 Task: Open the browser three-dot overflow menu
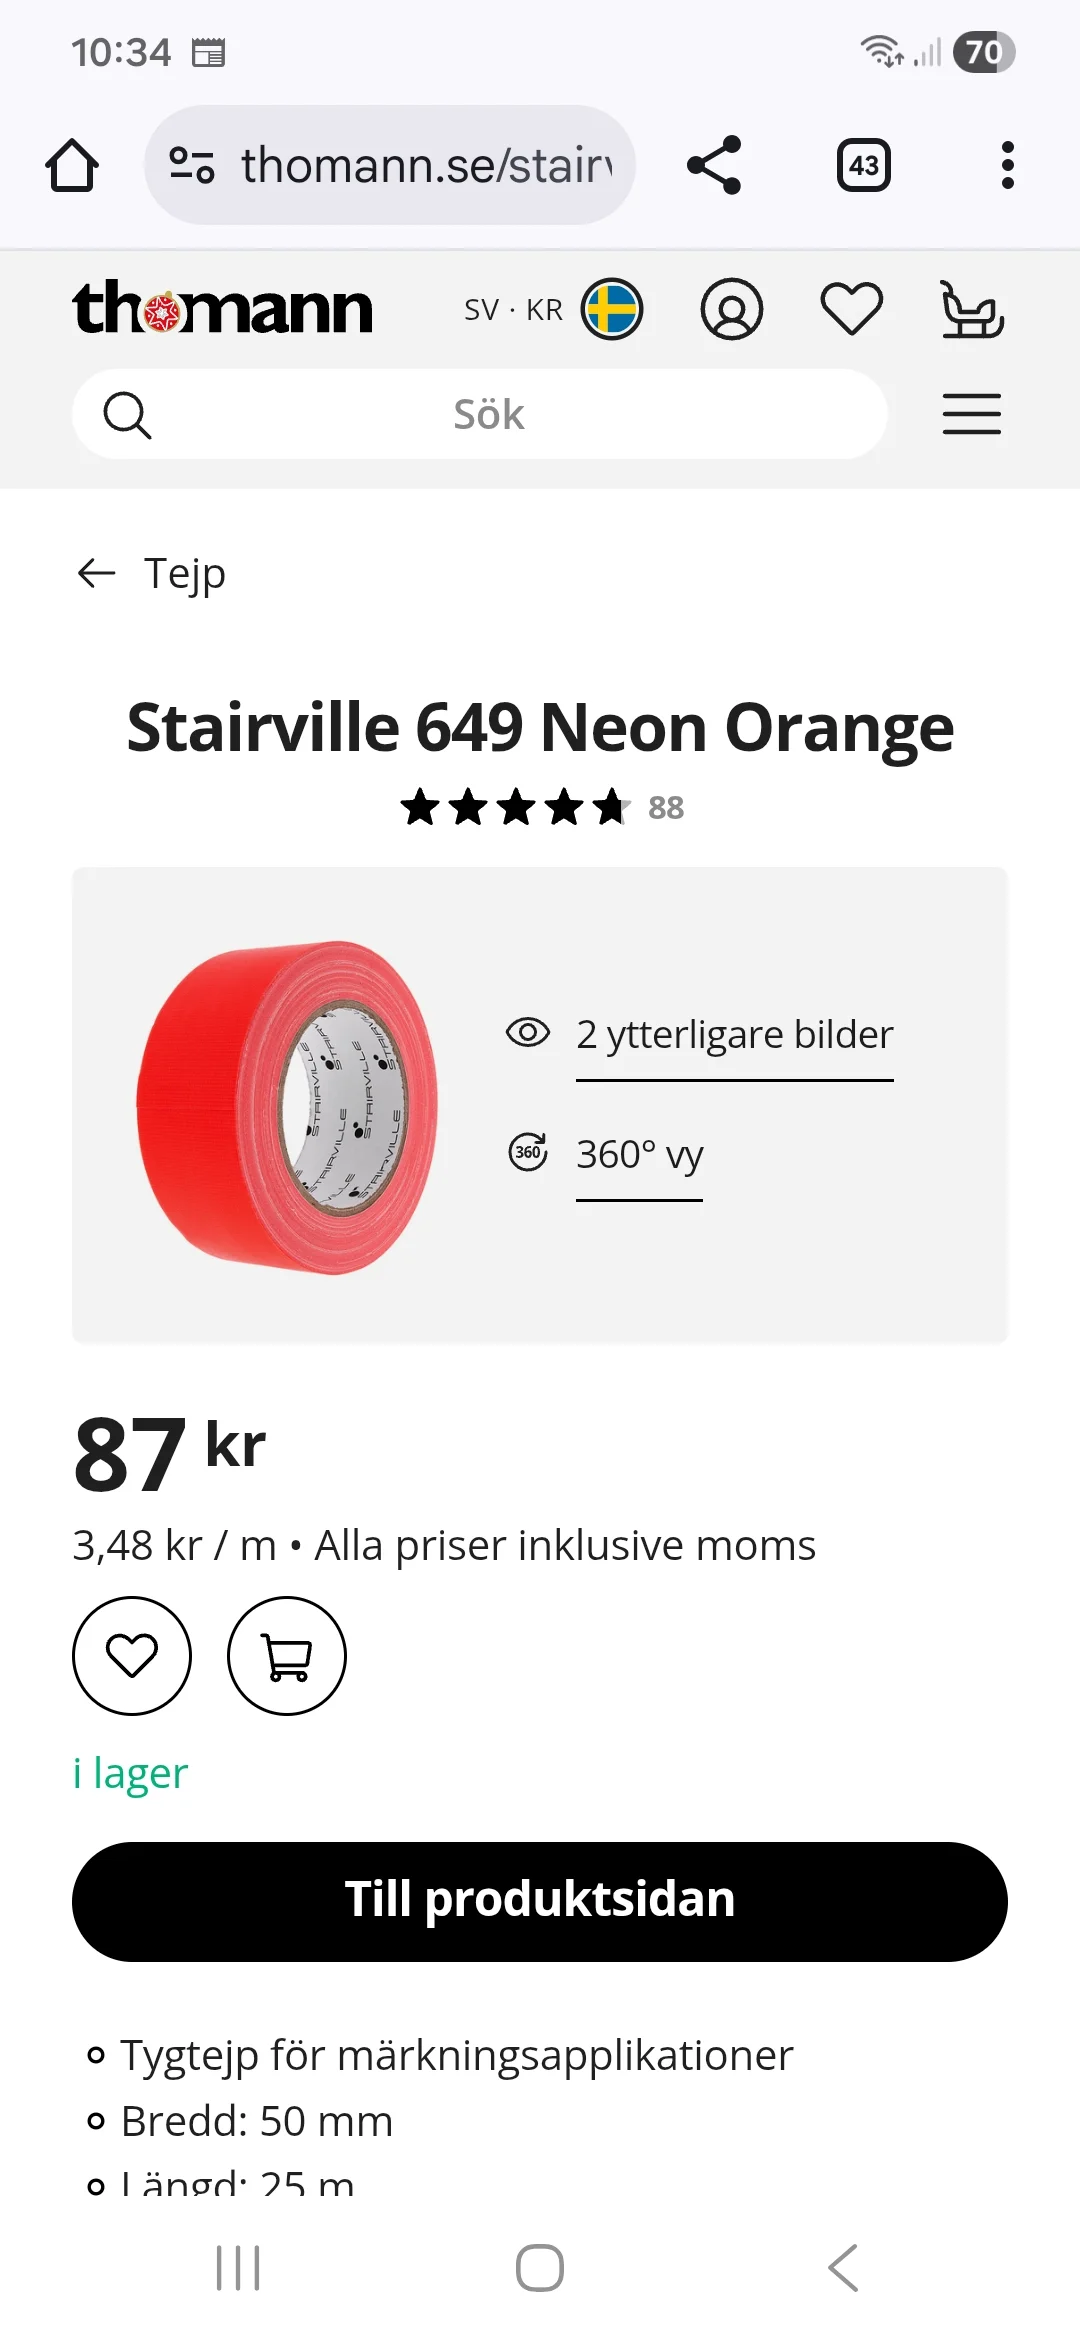pos(1007,165)
